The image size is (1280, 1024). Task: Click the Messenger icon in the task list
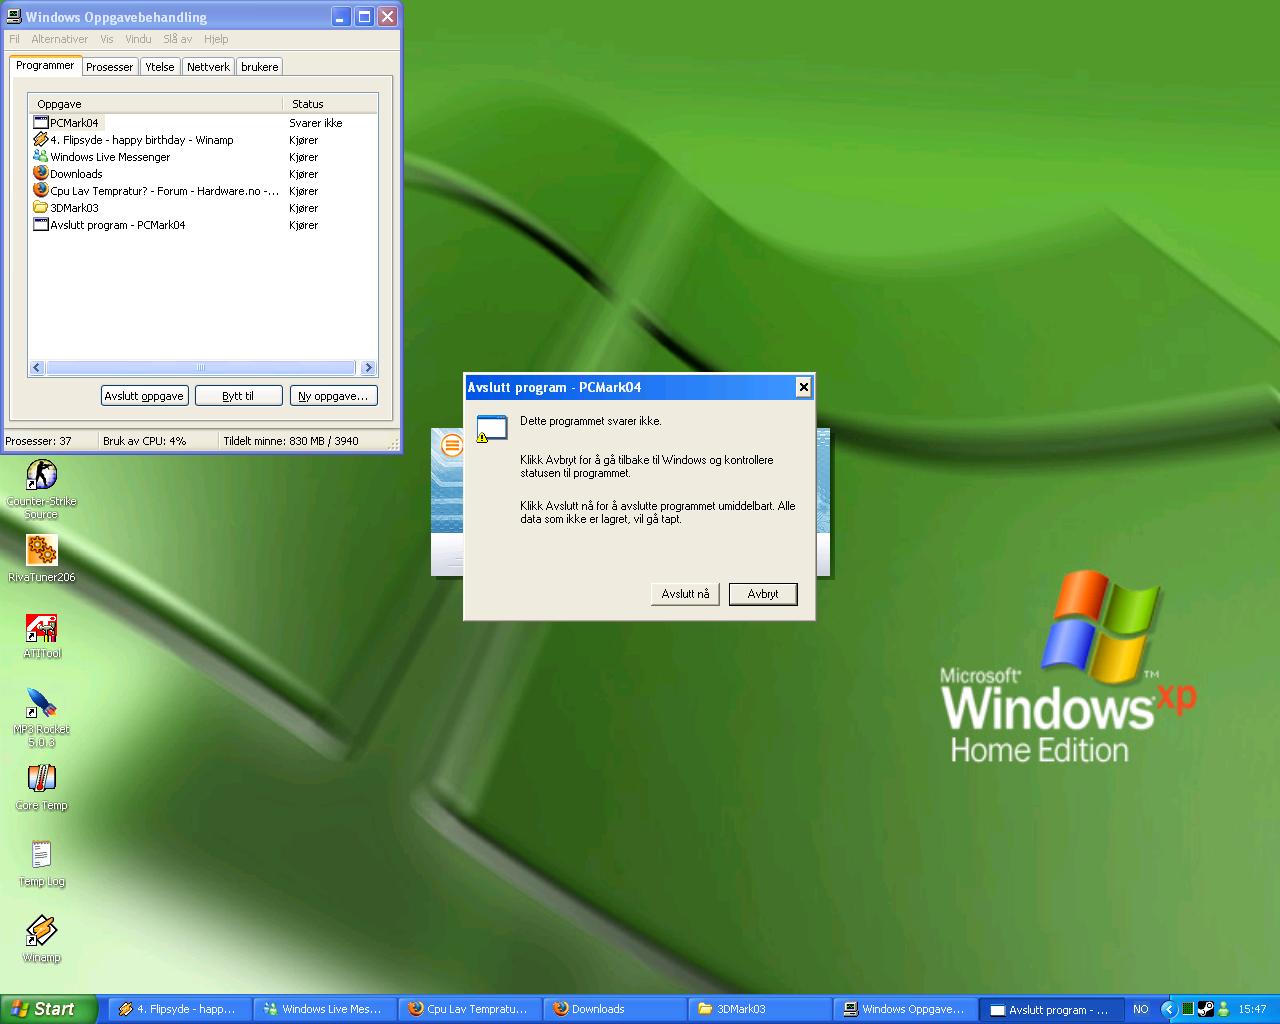pos(40,156)
